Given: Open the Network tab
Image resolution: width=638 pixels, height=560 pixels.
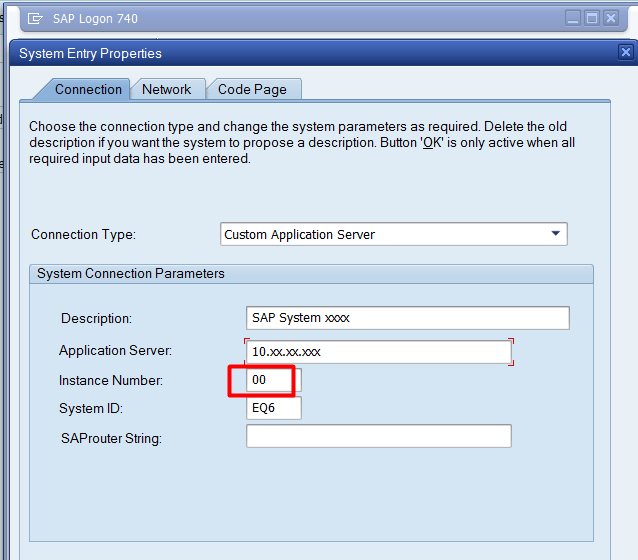Looking at the screenshot, I should pyautogui.click(x=166, y=89).
